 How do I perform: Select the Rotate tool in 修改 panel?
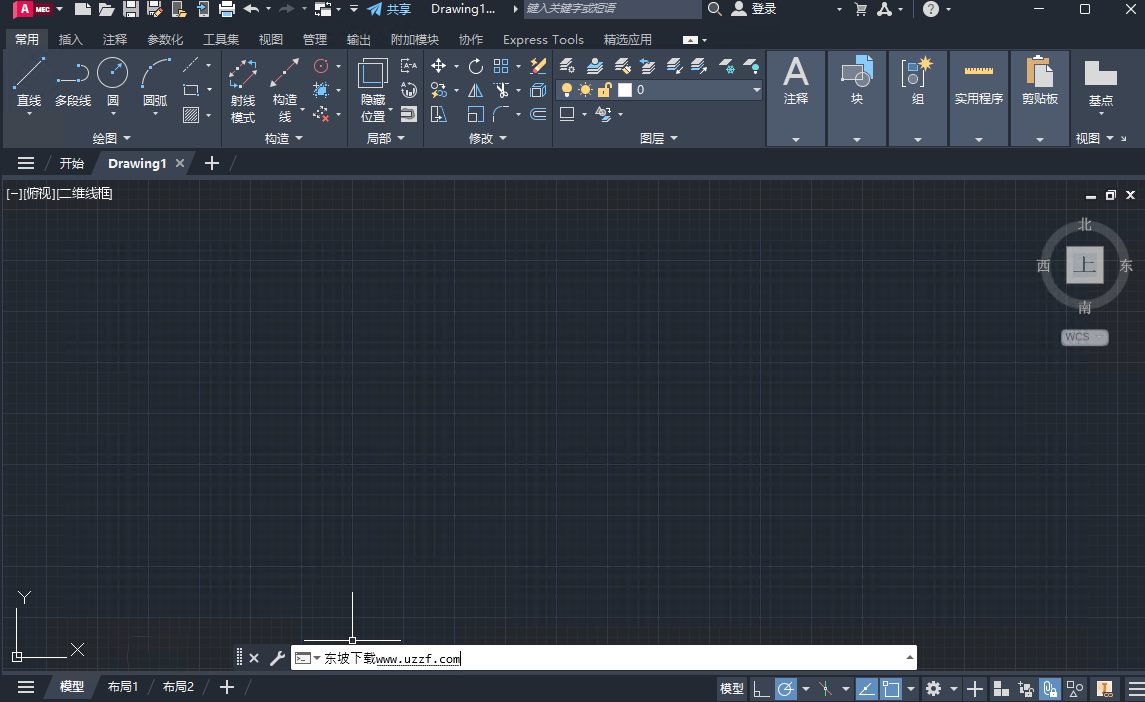(475, 66)
